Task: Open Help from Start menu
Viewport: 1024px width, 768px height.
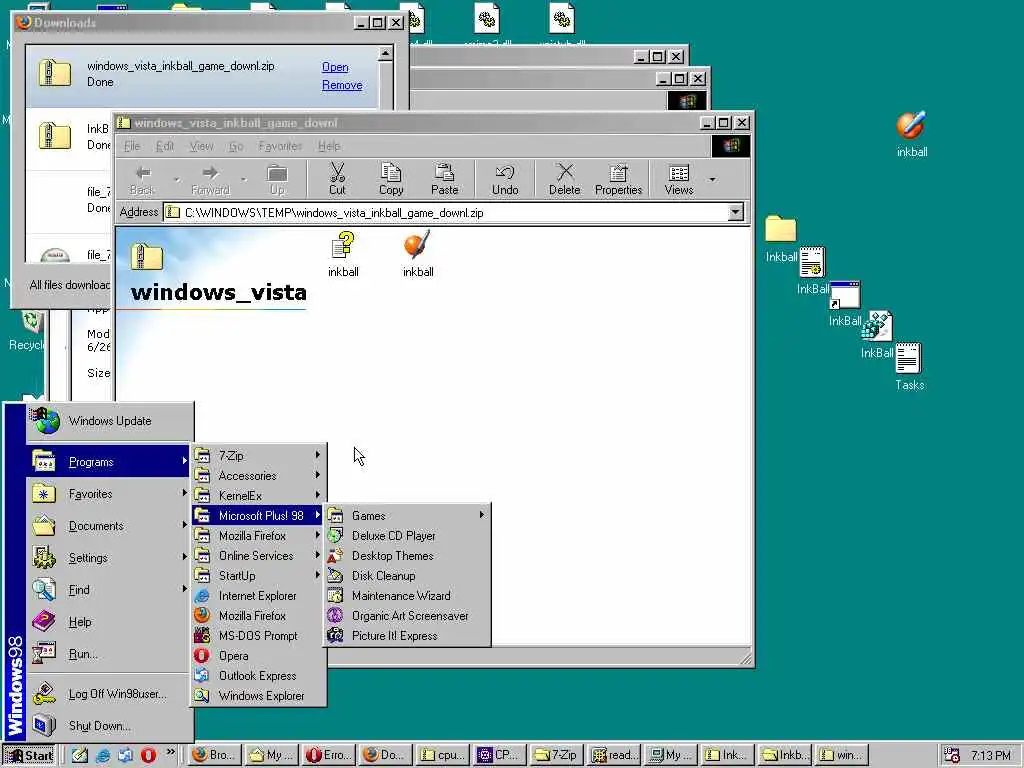Action: coord(110,622)
